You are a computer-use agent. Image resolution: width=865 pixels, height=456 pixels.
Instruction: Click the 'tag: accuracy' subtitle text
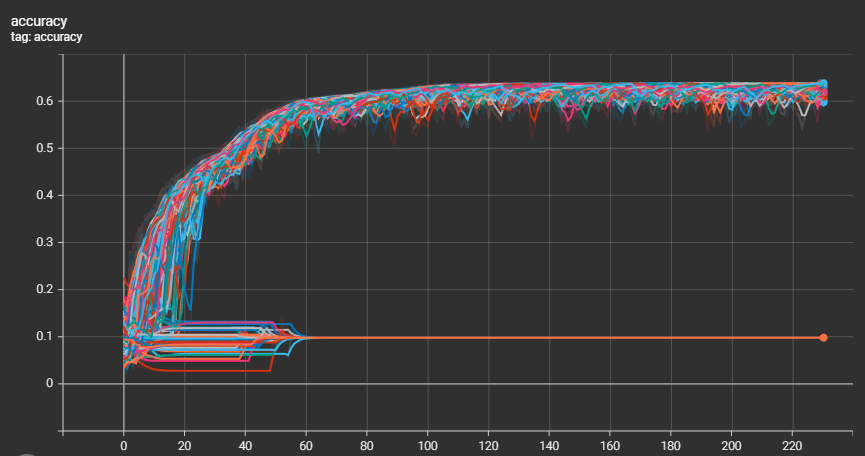46,37
